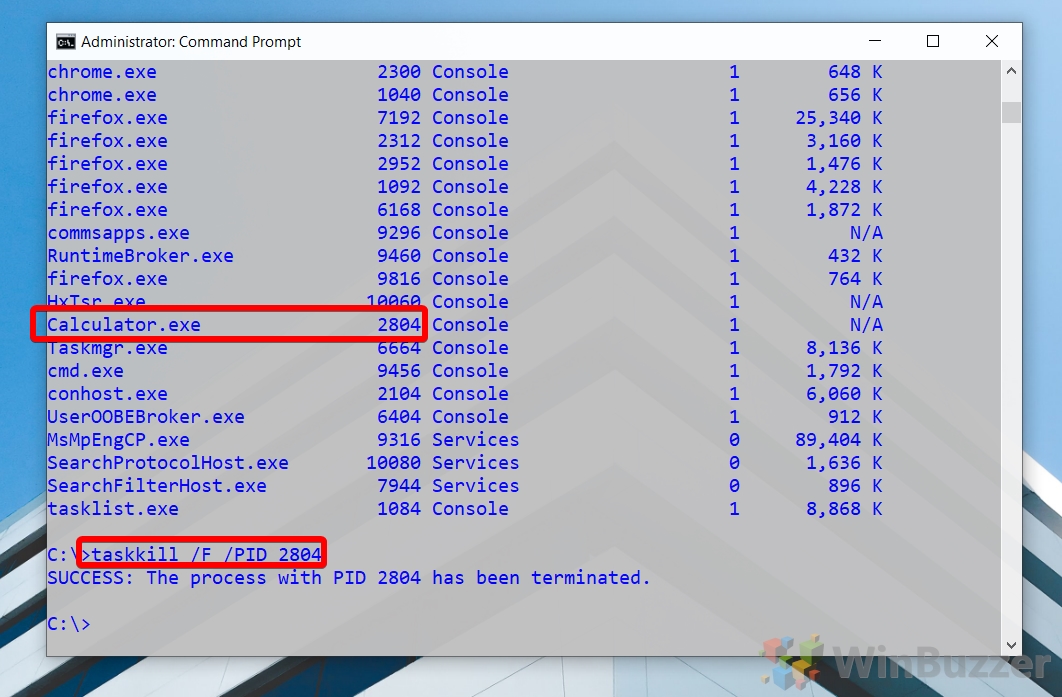Click the Command Prompt icon in title bar
Screen dimensions: 1062x697
click(66, 42)
